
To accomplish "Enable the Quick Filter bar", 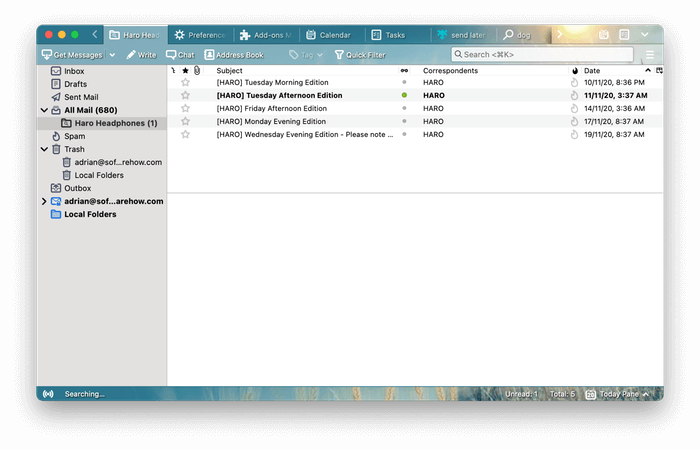I will point(360,55).
